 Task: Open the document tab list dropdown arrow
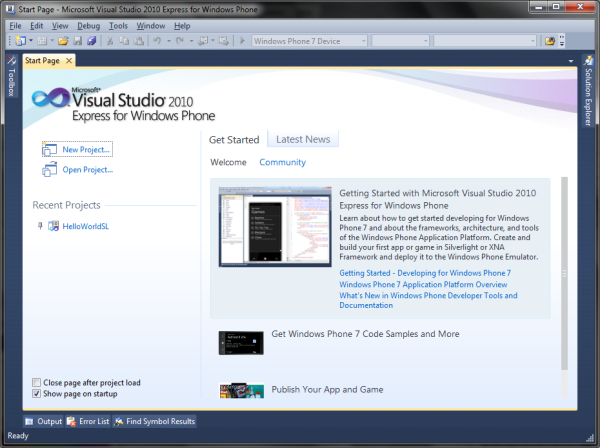pyautogui.click(x=571, y=61)
